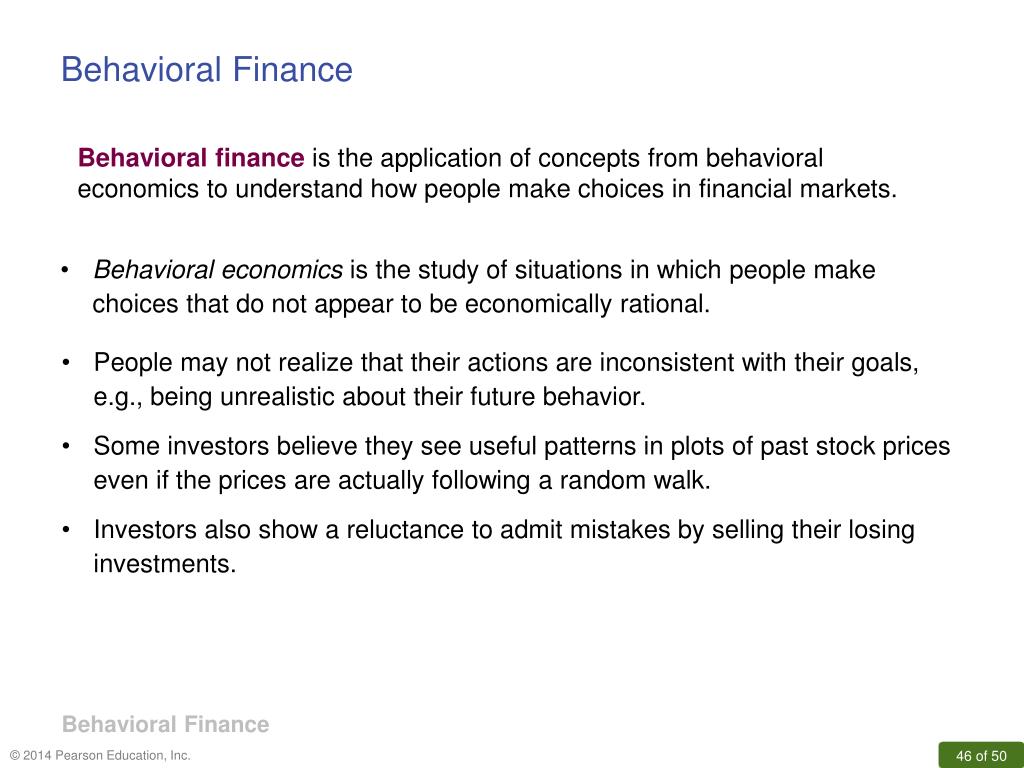Screen dimensions: 1024x768
Task: Click the words economically rational
Action: [x=587, y=304]
